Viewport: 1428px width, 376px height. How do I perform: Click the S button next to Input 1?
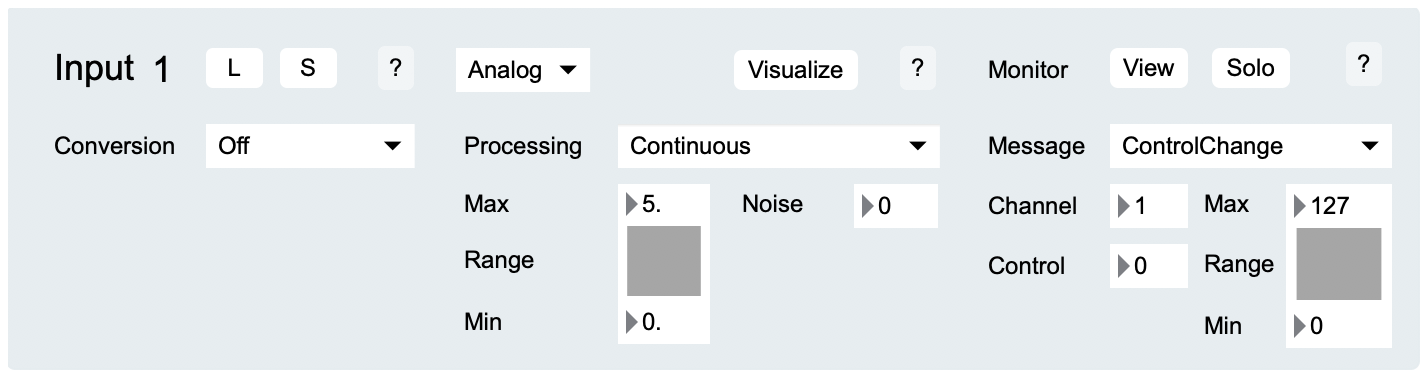coord(308,69)
